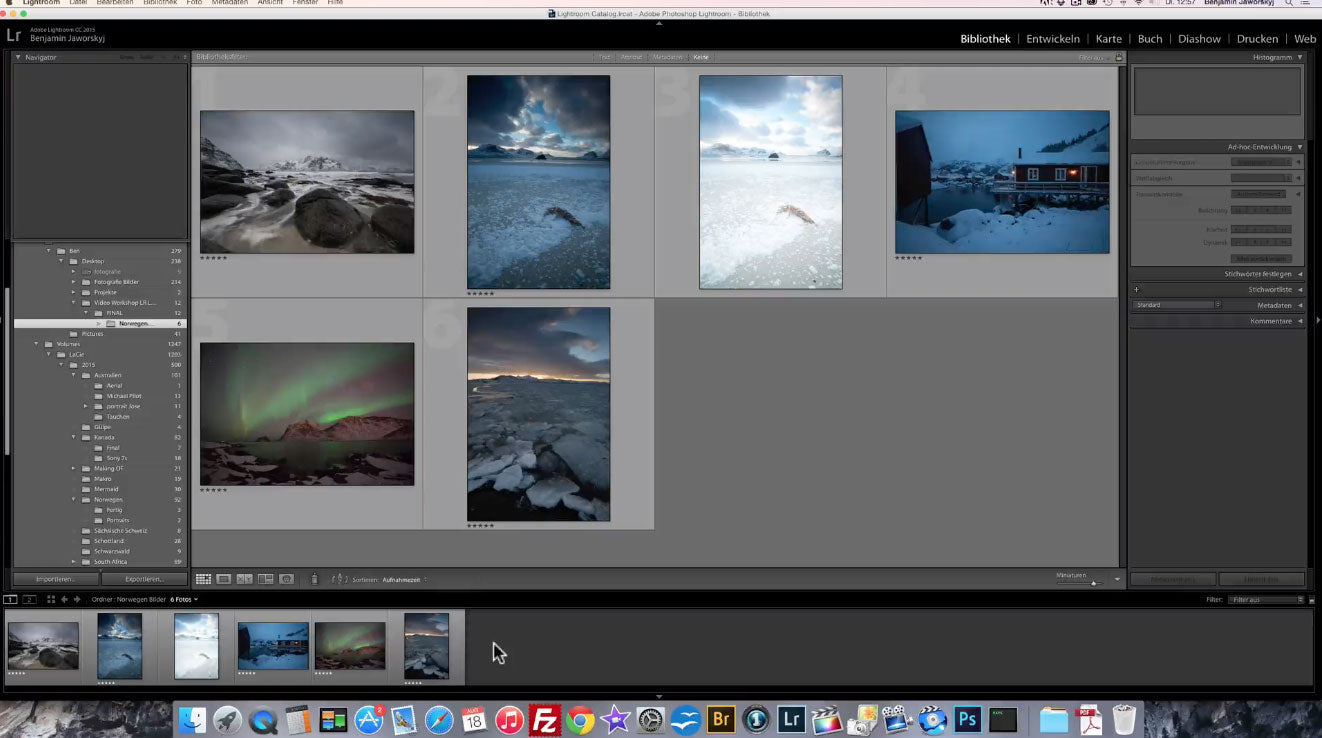Click the filmstrip grid shortcut icon
1322x738 pixels.
51,599
